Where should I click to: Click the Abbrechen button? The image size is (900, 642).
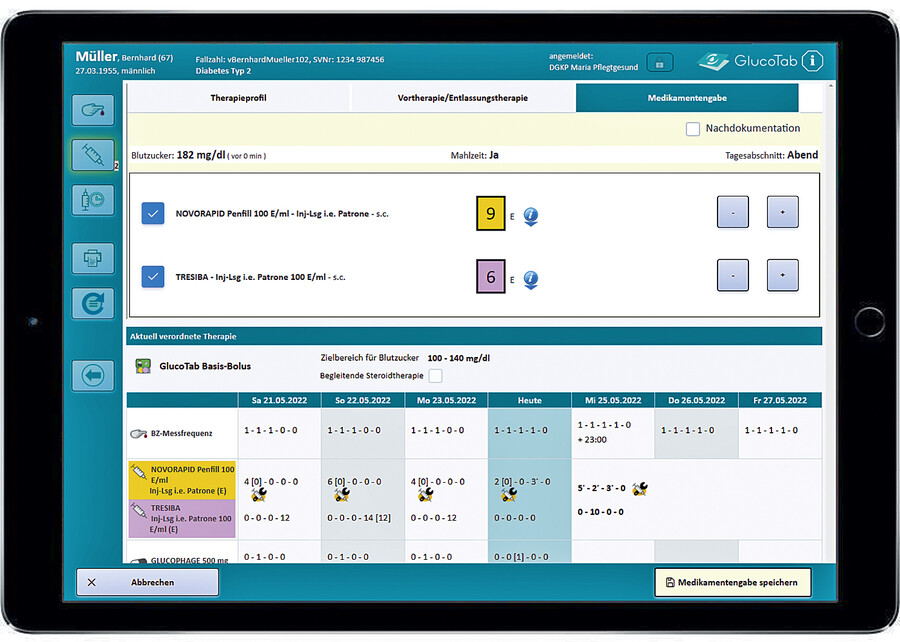point(147,582)
